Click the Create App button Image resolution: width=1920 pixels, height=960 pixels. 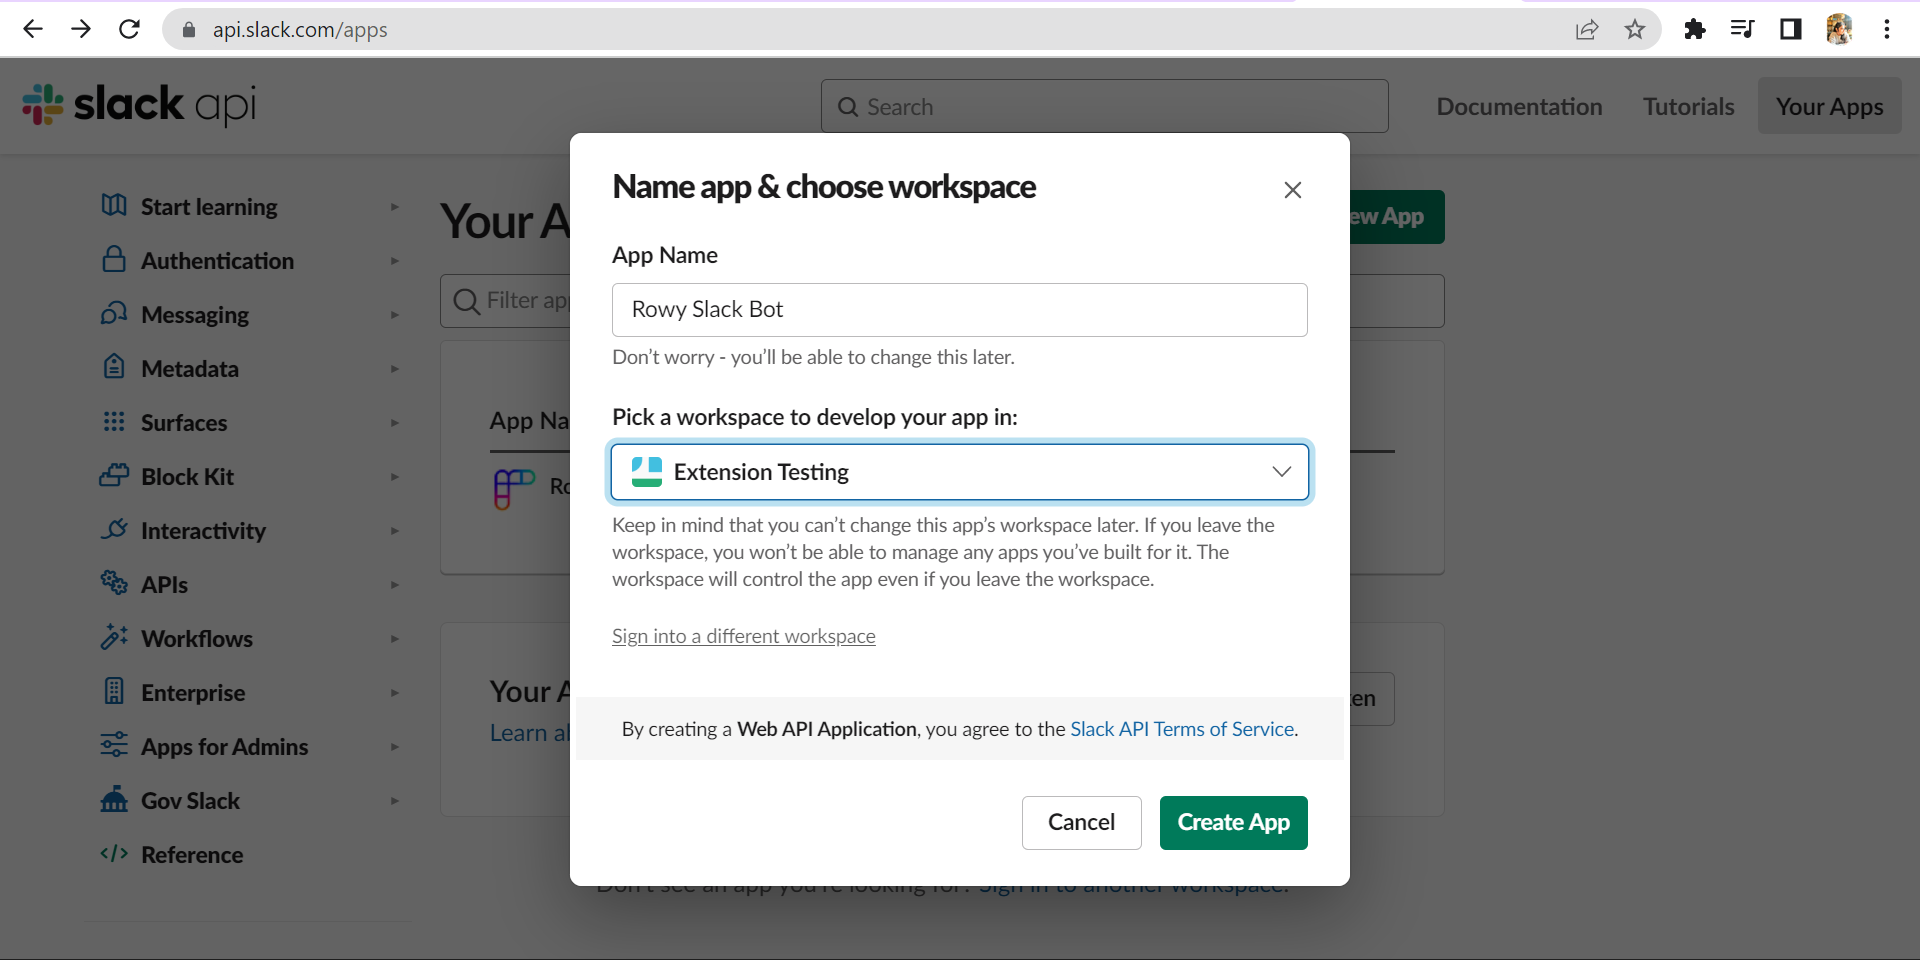(1233, 823)
